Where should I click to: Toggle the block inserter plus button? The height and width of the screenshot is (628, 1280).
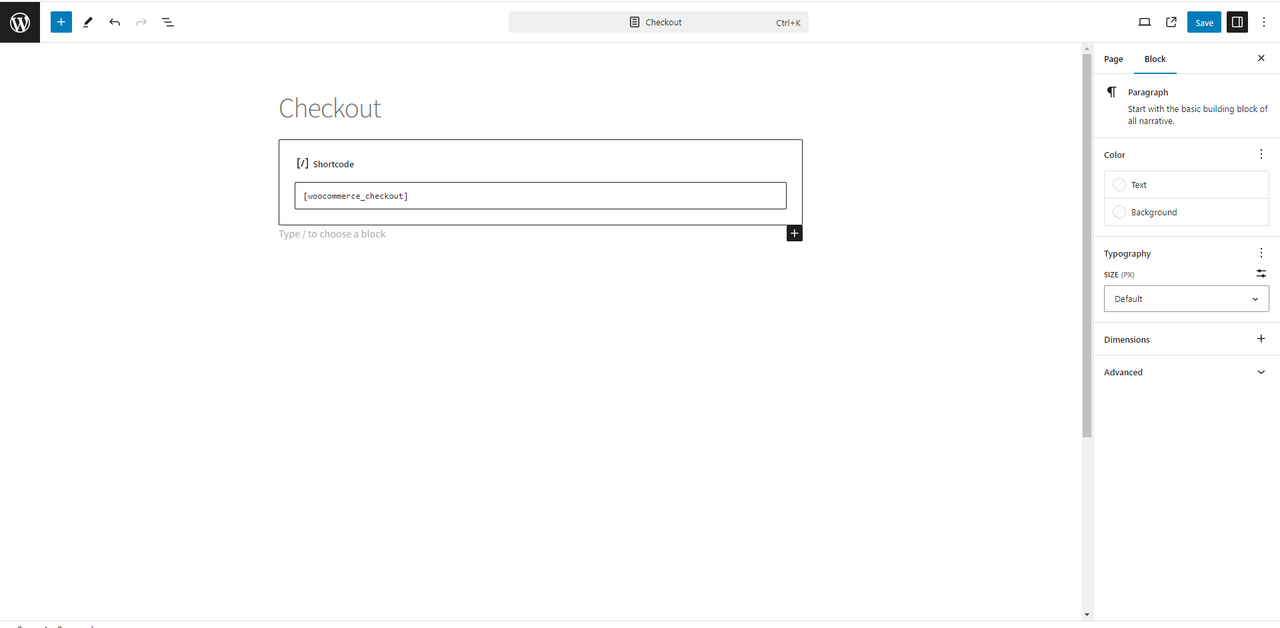(61, 22)
